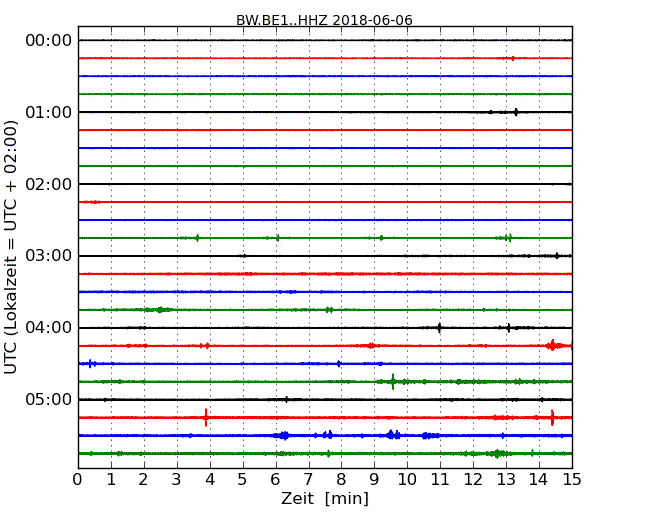
Task: Click the x-axis tick label 0
Action: (x=78, y=480)
